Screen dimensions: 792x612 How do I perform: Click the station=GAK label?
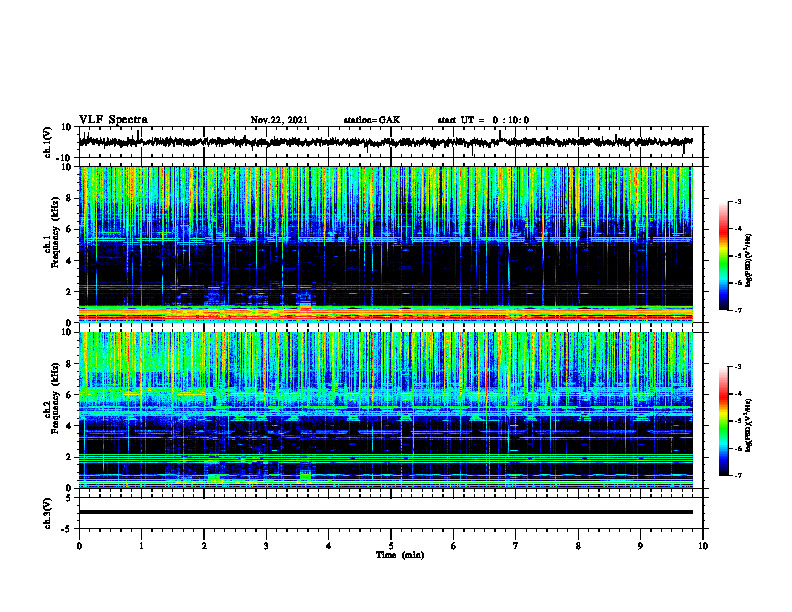tap(372, 120)
